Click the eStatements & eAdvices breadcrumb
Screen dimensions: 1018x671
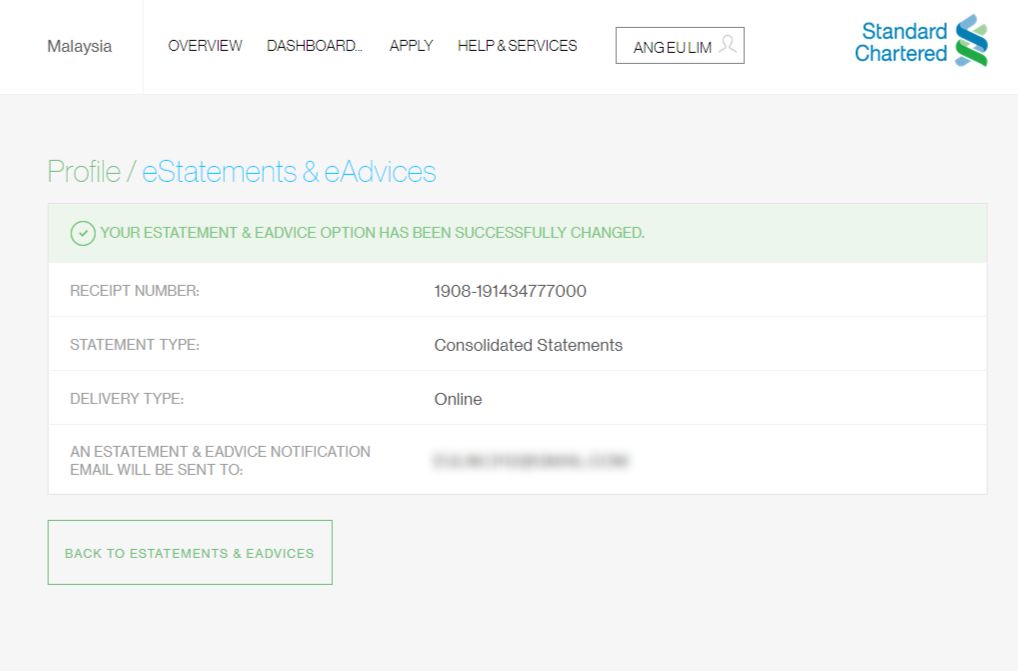click(x=288, y=172)
